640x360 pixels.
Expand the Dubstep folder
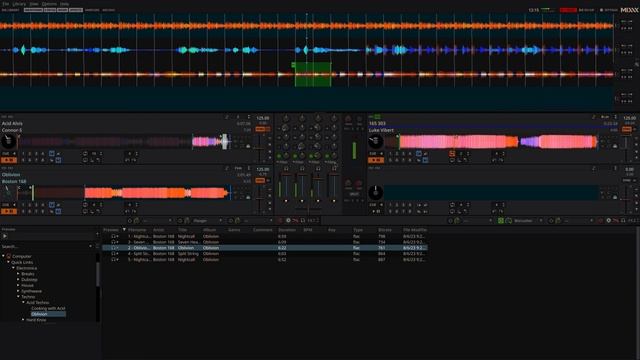[x=18, y=280]
